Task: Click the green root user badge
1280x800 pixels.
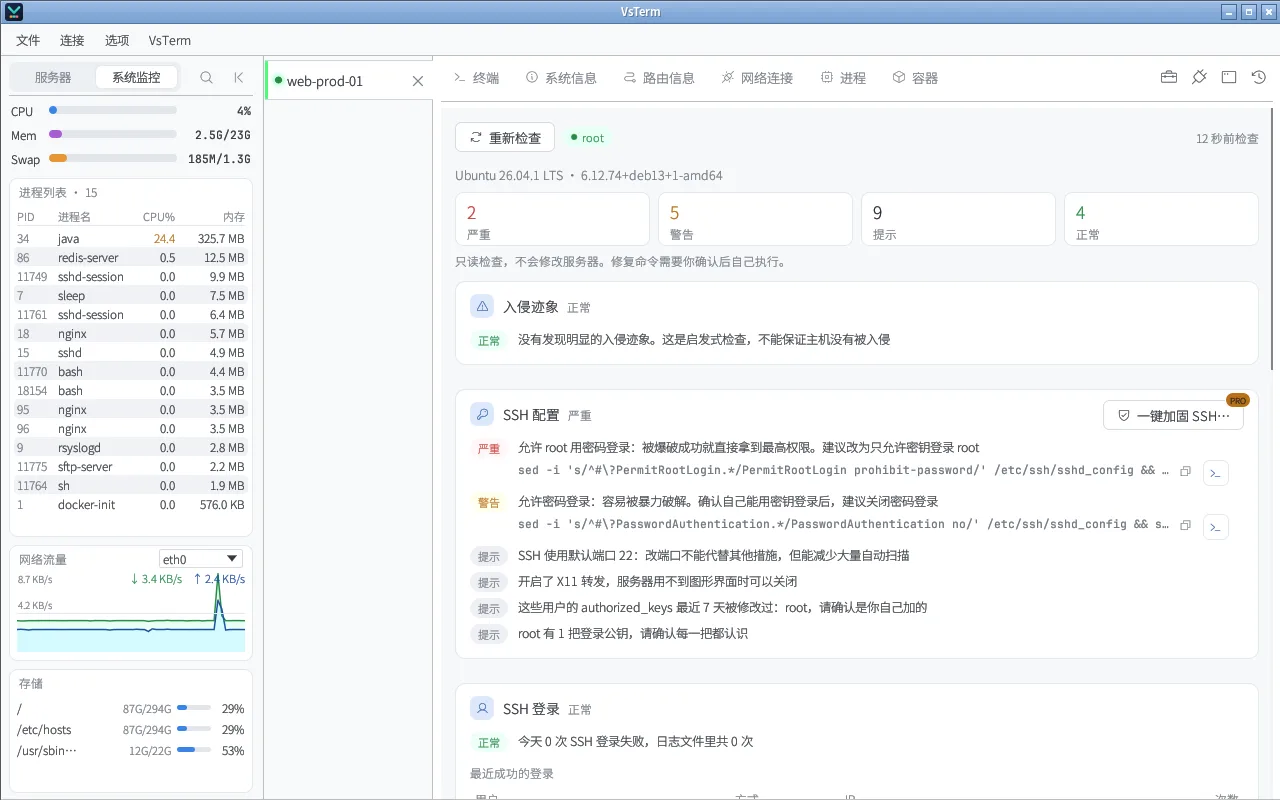Action: pyautogui.click(x=587, y=138)
